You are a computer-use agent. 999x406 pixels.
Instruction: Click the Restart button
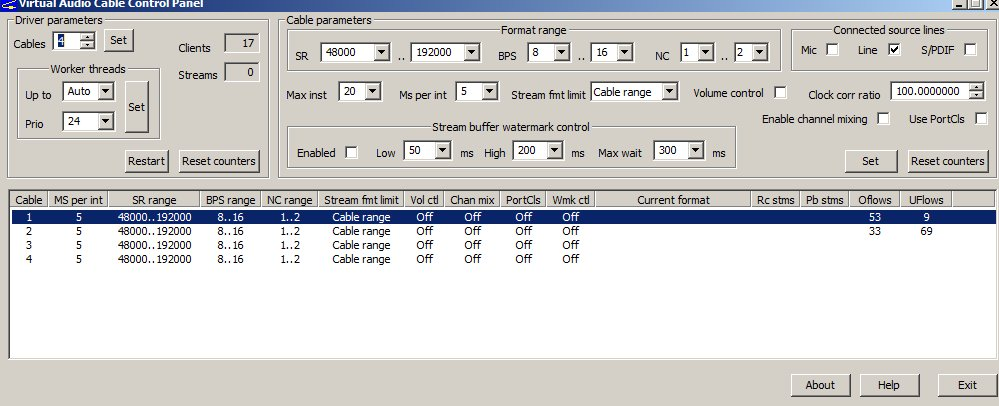click(147, 161)
